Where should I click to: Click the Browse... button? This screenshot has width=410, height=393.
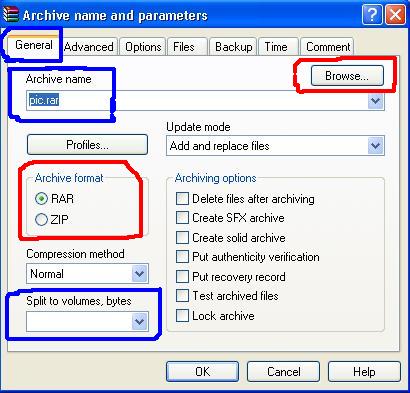click(347, 76)
